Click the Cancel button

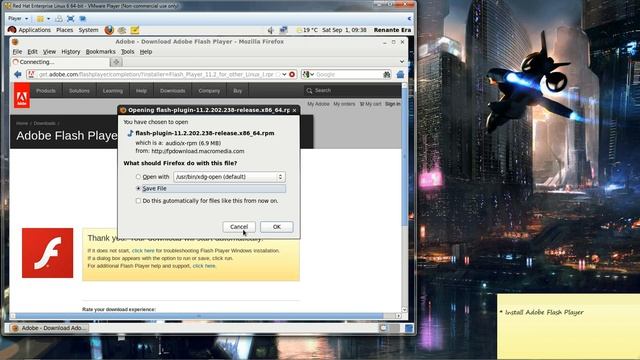click(239, 227)
